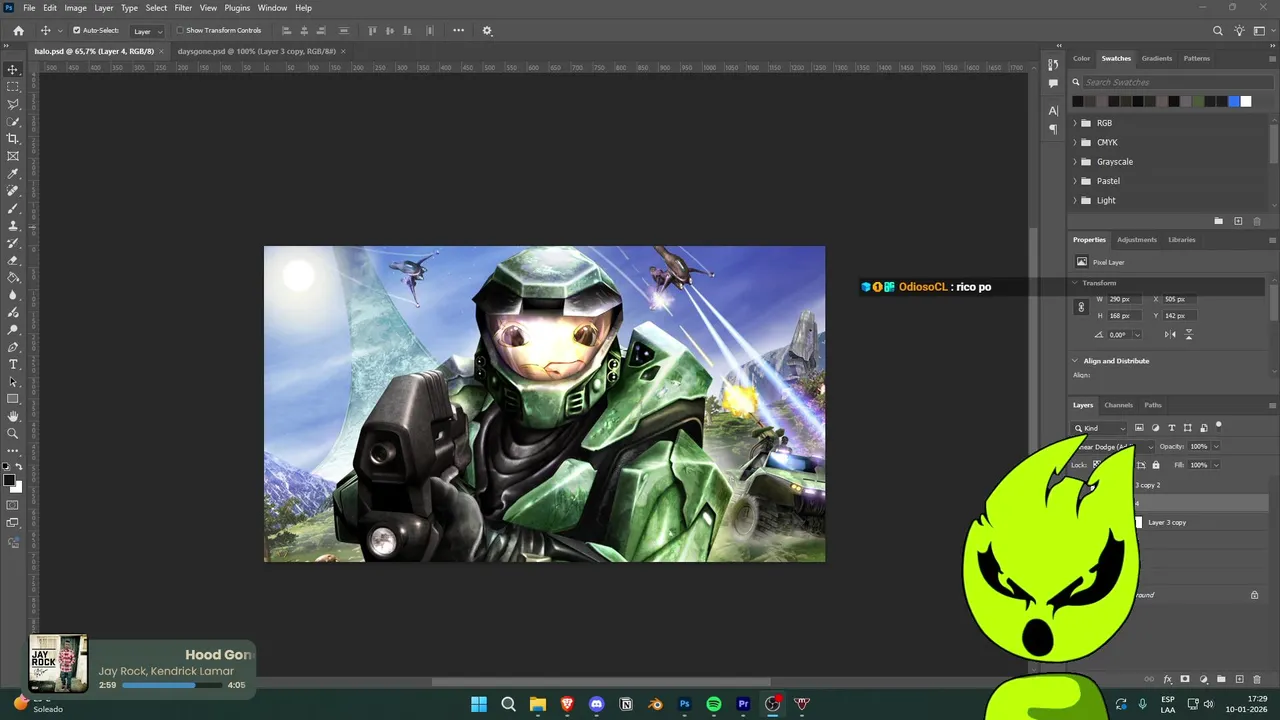The image size is (1280, 720).
Task: Open the options bar settings gear
Action: pyautogui.click(x=487, y=31)
